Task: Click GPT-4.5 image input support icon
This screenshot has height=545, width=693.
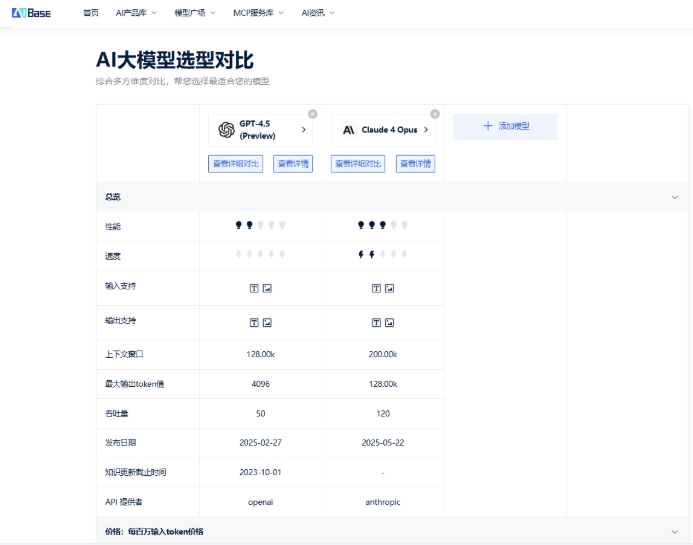Action: click(267, 289)
